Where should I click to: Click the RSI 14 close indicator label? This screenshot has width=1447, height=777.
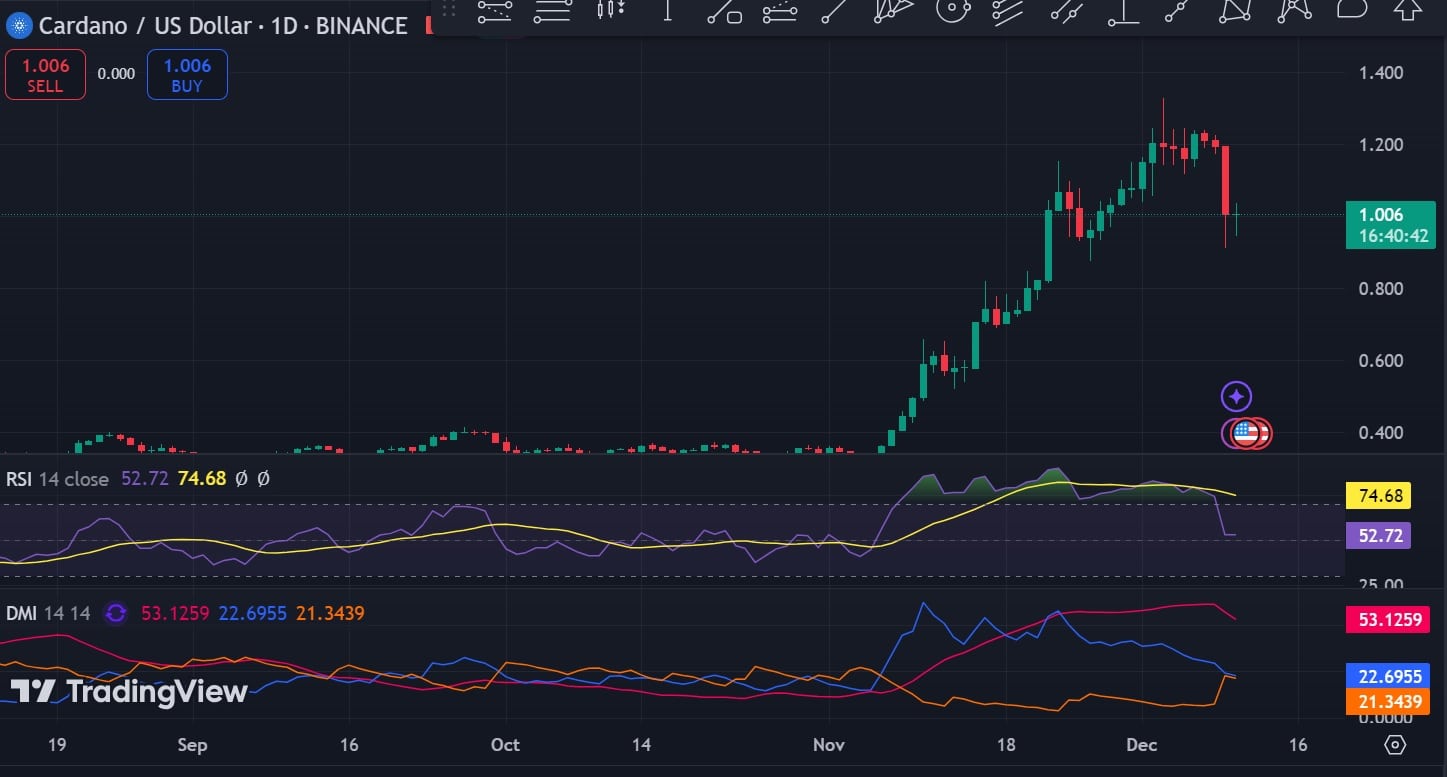pyautogui.click(x=57, y=479)
